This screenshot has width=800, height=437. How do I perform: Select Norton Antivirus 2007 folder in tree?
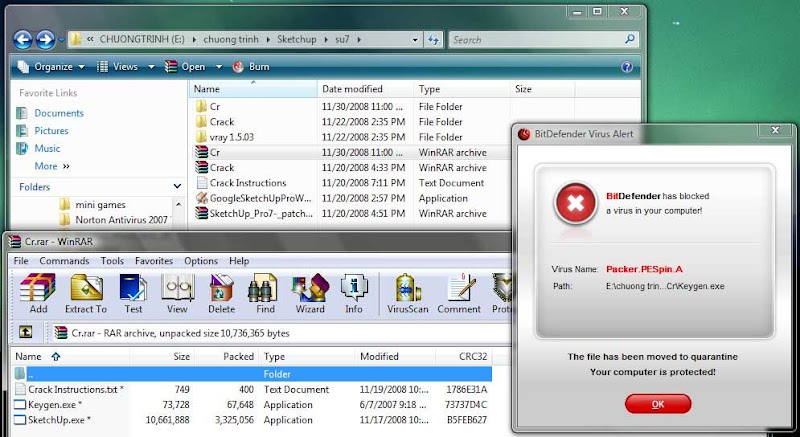pyautogui.click(x=121, y=220)
